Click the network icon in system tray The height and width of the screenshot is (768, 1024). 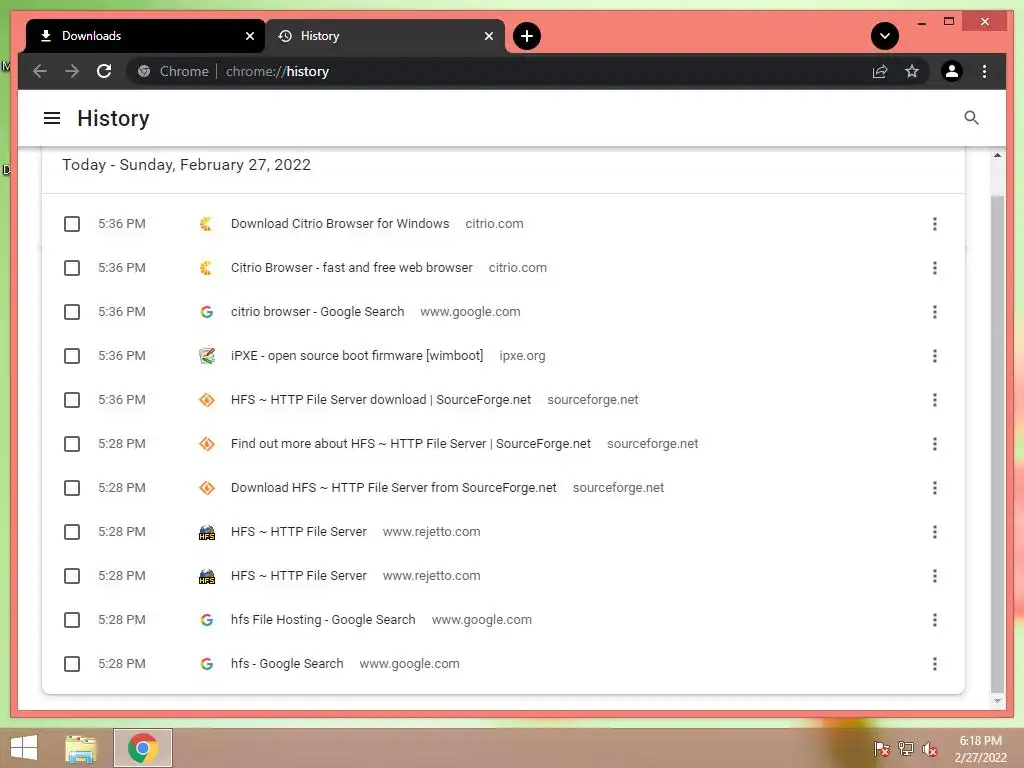[x=906, y=748]
